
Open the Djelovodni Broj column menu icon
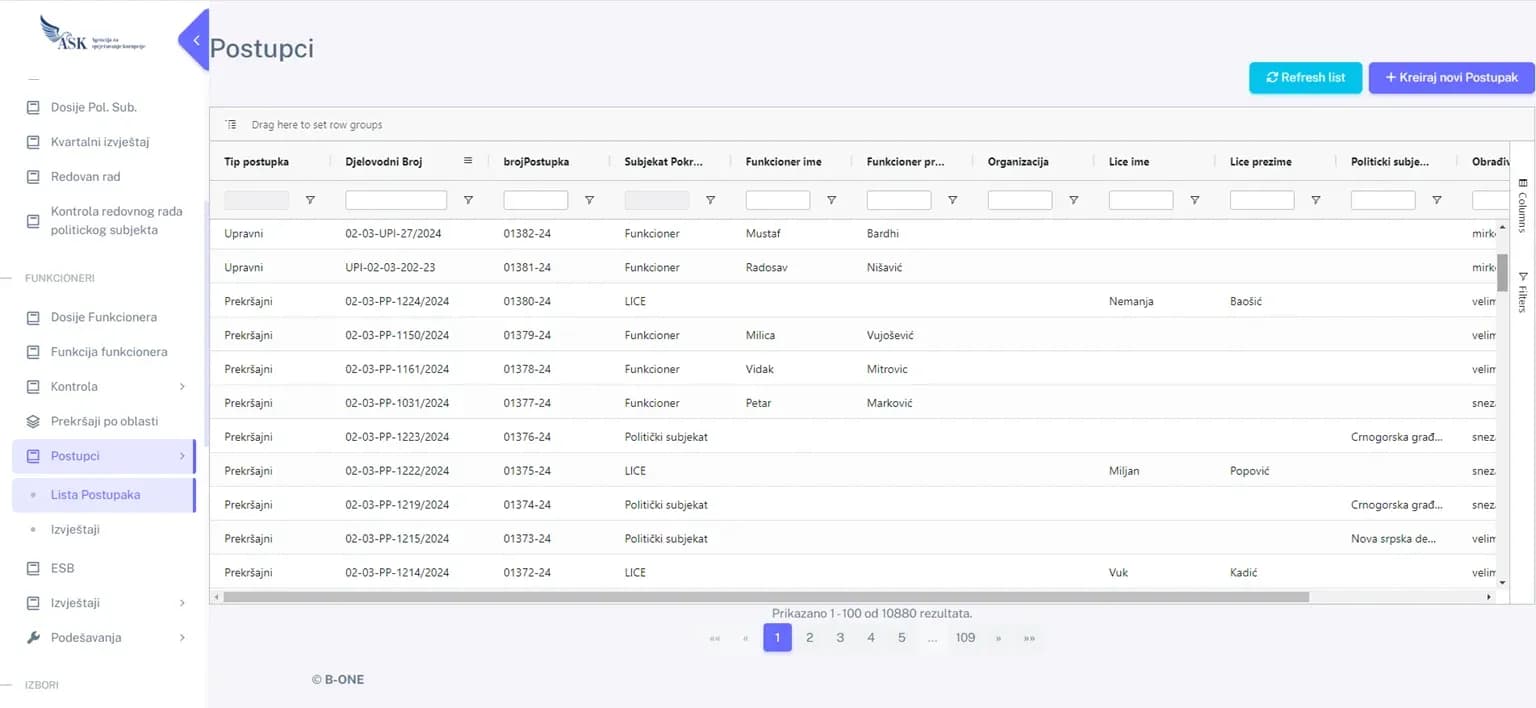468,160
